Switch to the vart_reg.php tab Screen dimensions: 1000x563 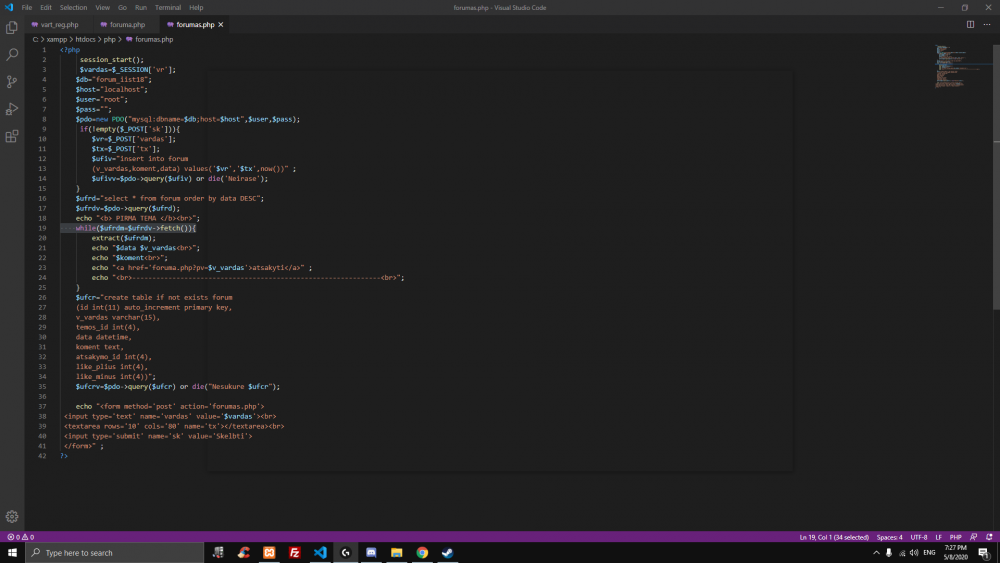[59, 24]
